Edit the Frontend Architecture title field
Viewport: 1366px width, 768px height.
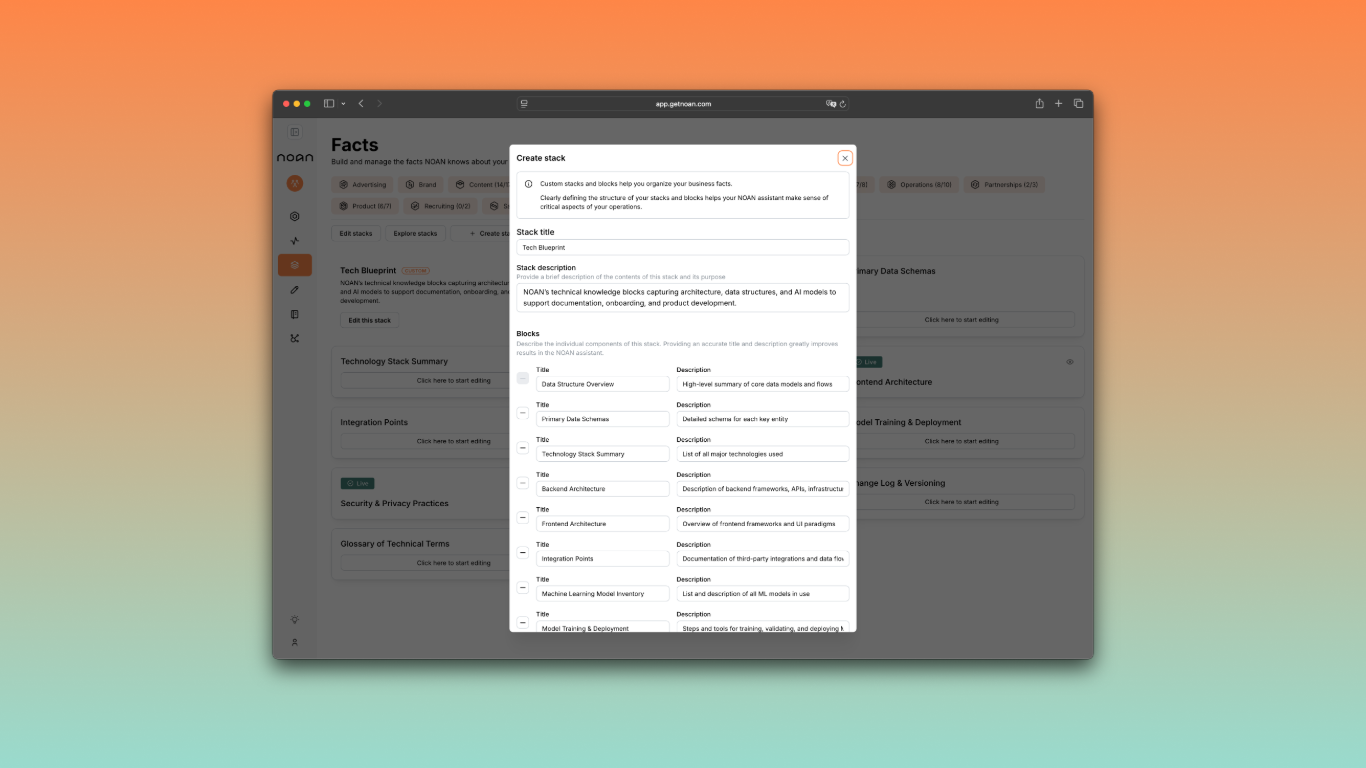603,524
